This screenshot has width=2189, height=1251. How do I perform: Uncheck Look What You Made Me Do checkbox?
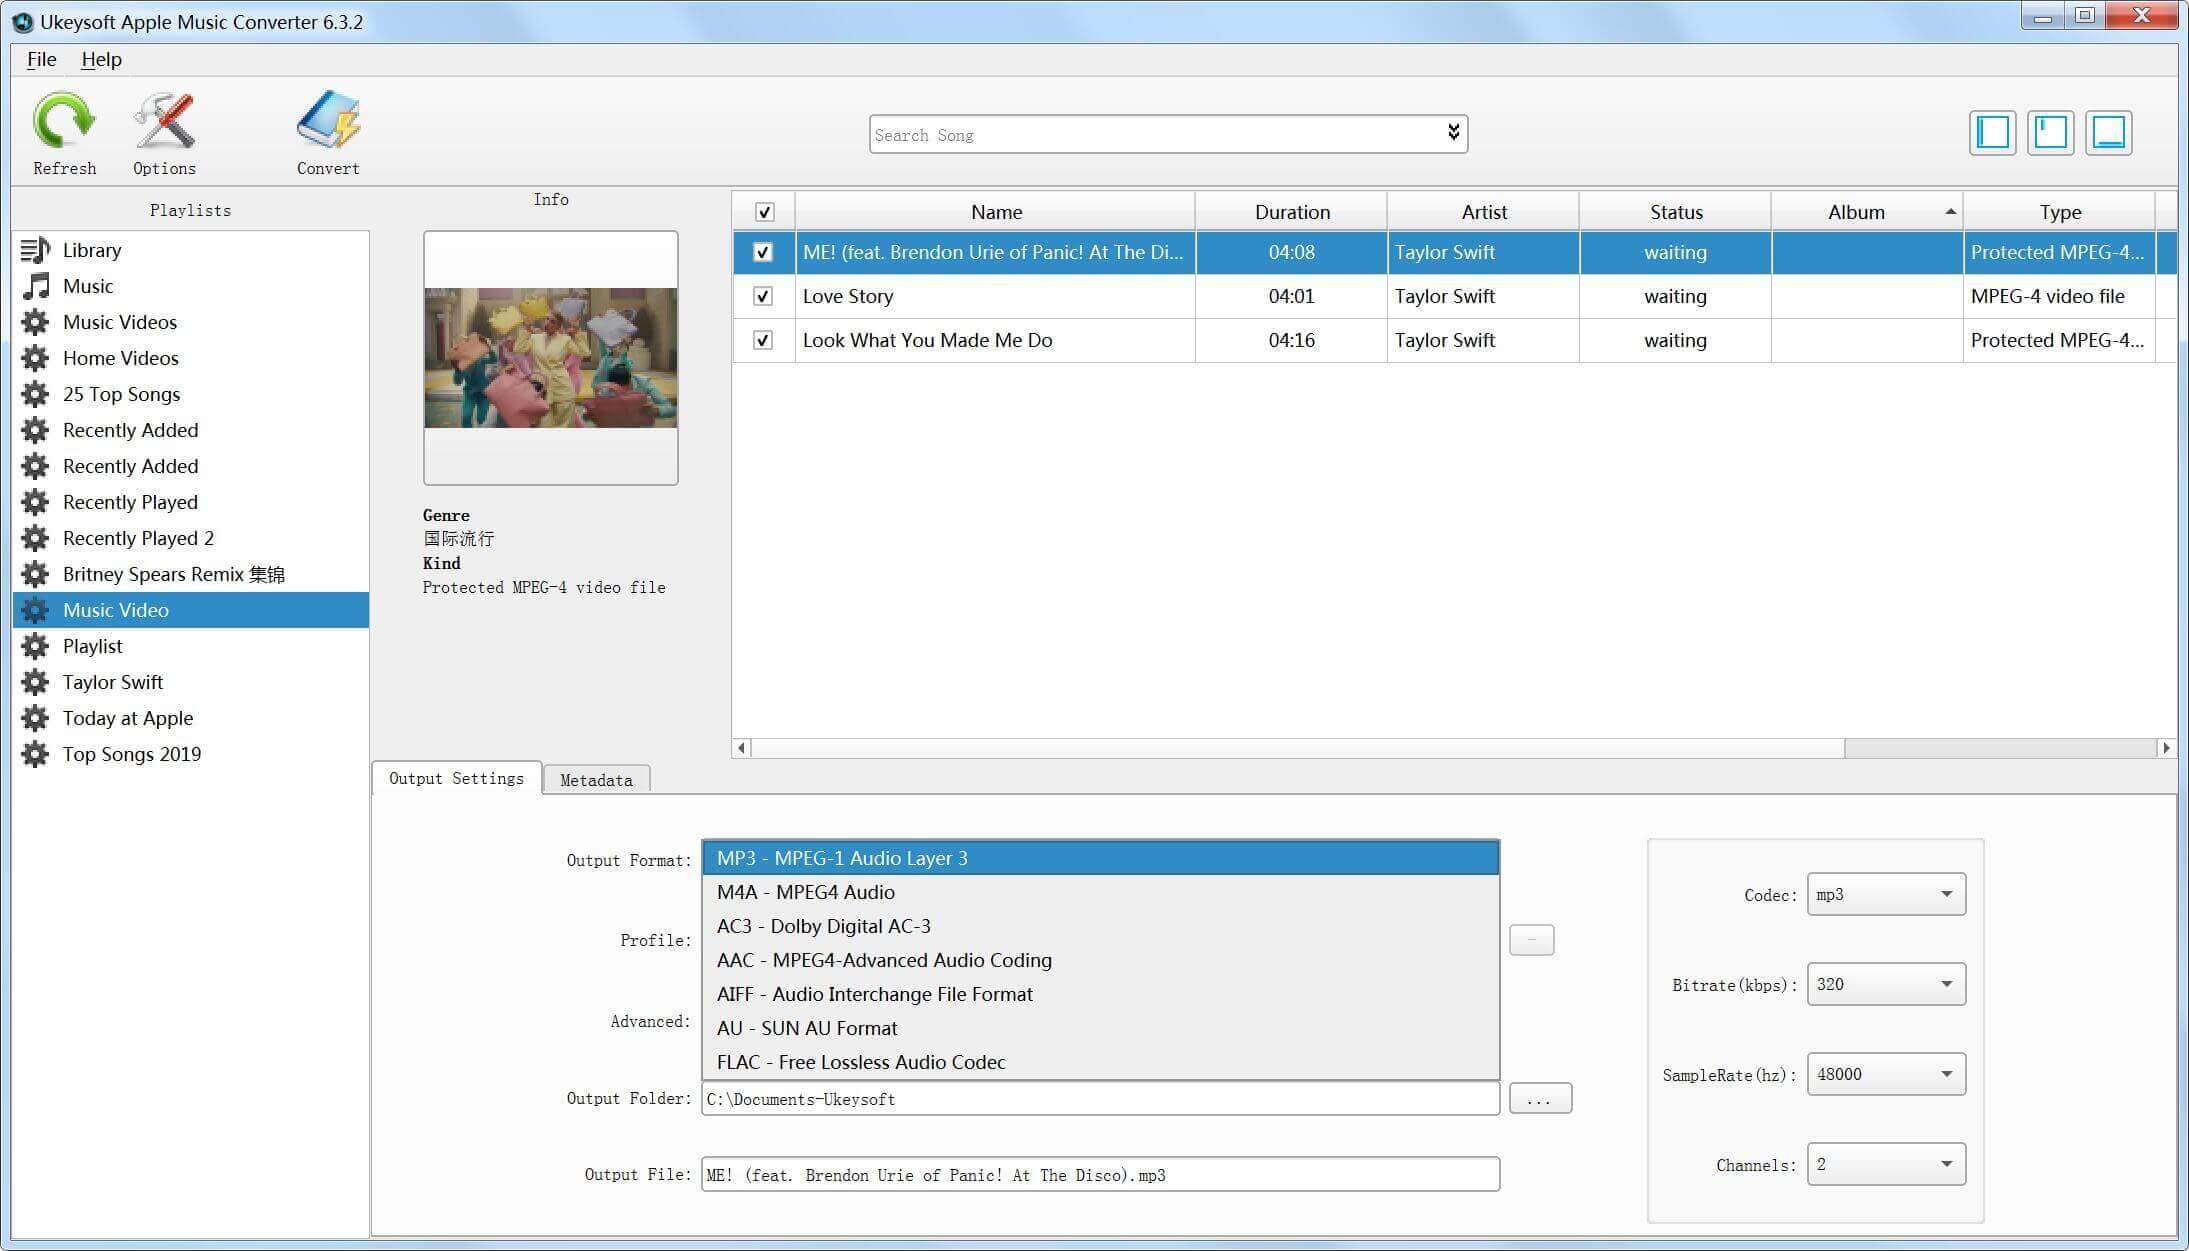764,340
